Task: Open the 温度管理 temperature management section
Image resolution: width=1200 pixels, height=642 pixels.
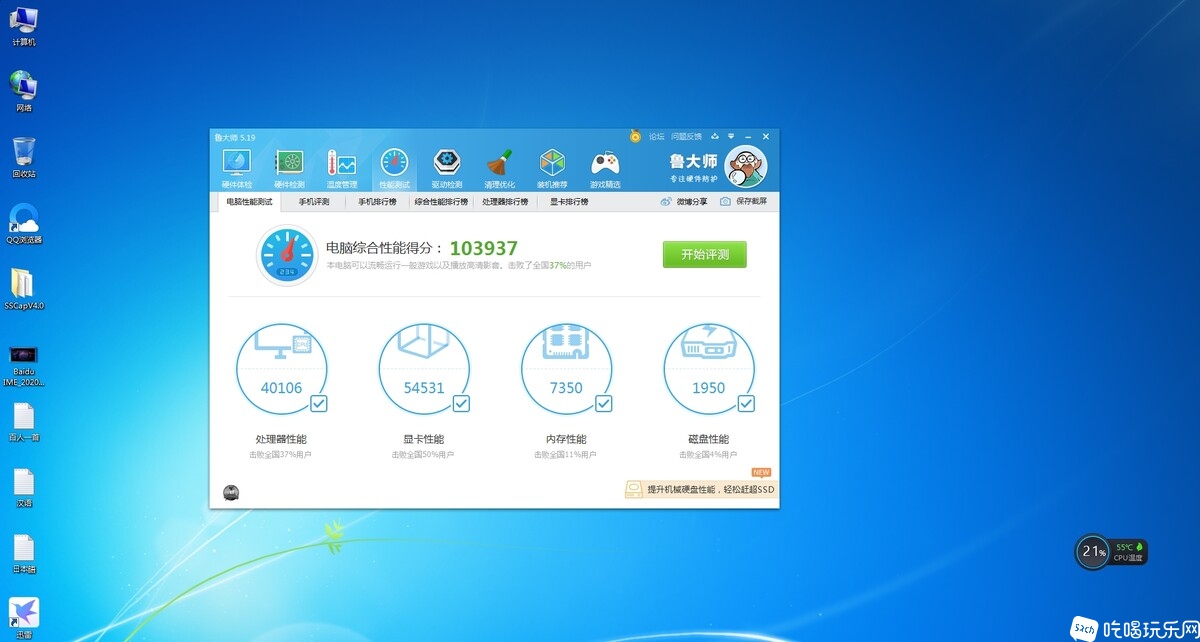Action: pyautogui.click(x=341, y=168)
